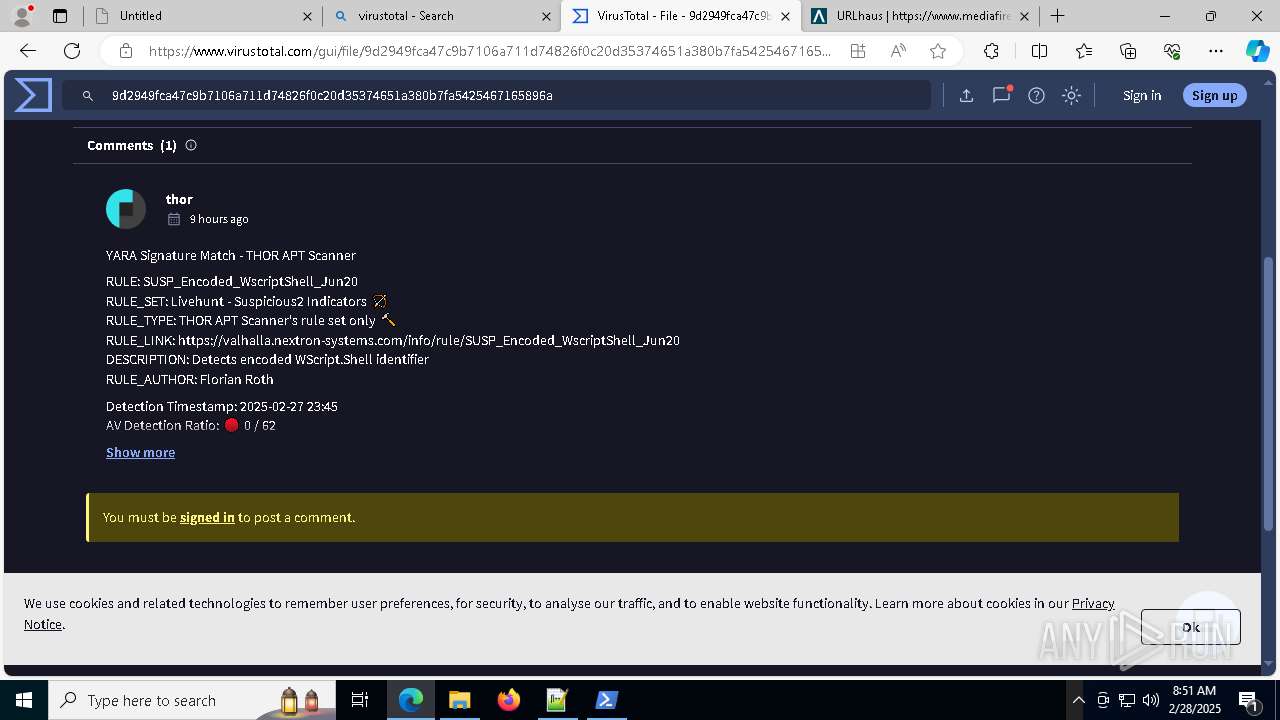Click the read aloud icon
This screenshot has width=1280, height=720.
pyautogui.click(x=898, y=51)
